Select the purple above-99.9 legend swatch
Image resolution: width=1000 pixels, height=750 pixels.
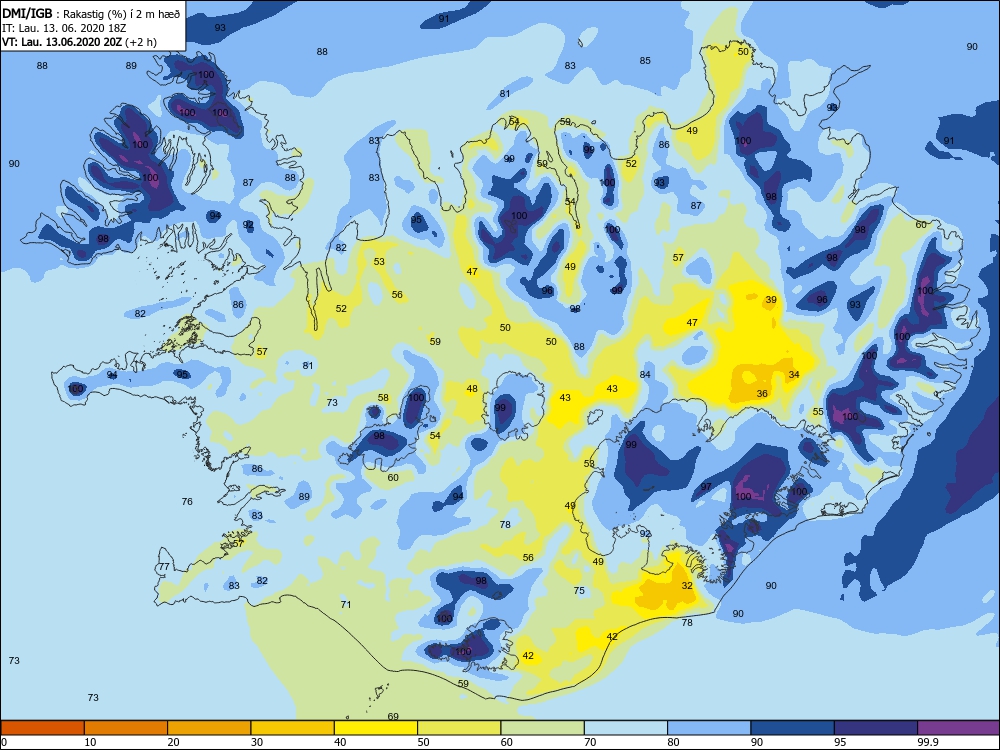pos(959,728)
